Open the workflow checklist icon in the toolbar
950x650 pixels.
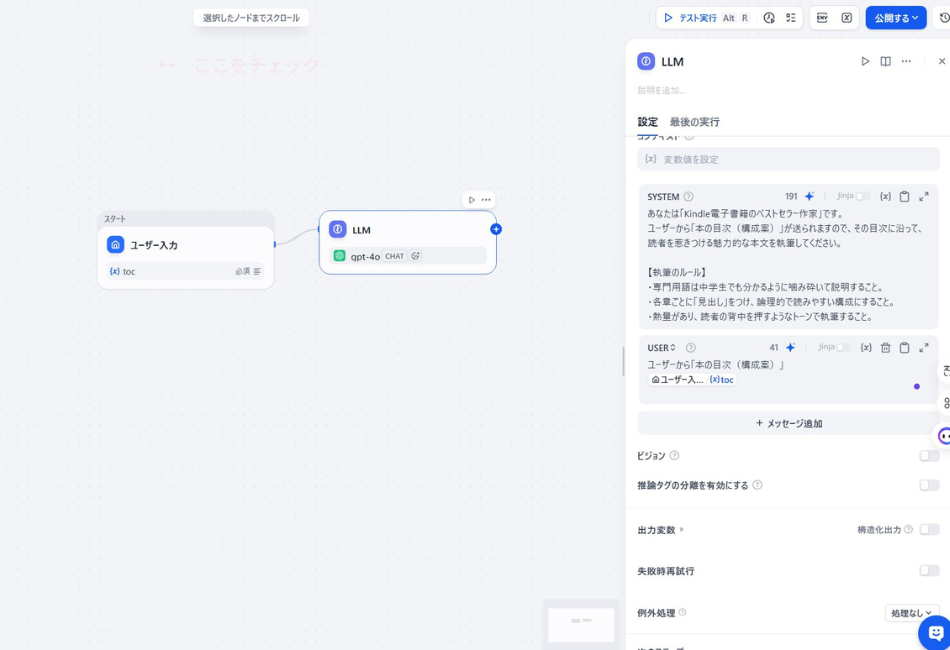[791, 17]
